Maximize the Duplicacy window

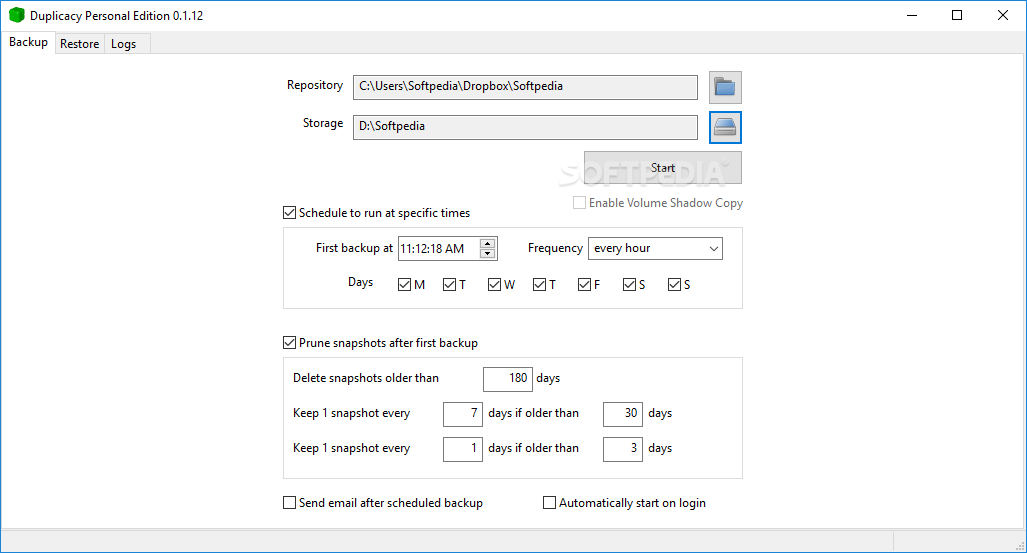(957, 15)
